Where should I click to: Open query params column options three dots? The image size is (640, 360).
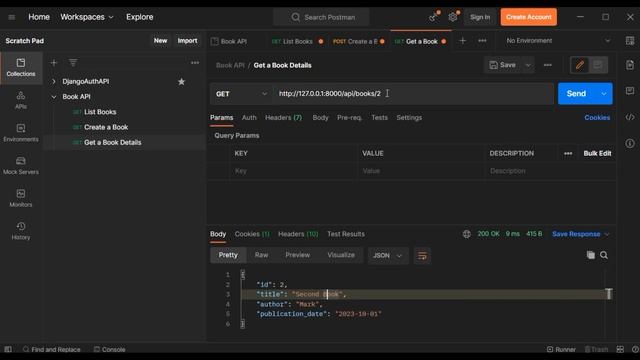[568, 153]
